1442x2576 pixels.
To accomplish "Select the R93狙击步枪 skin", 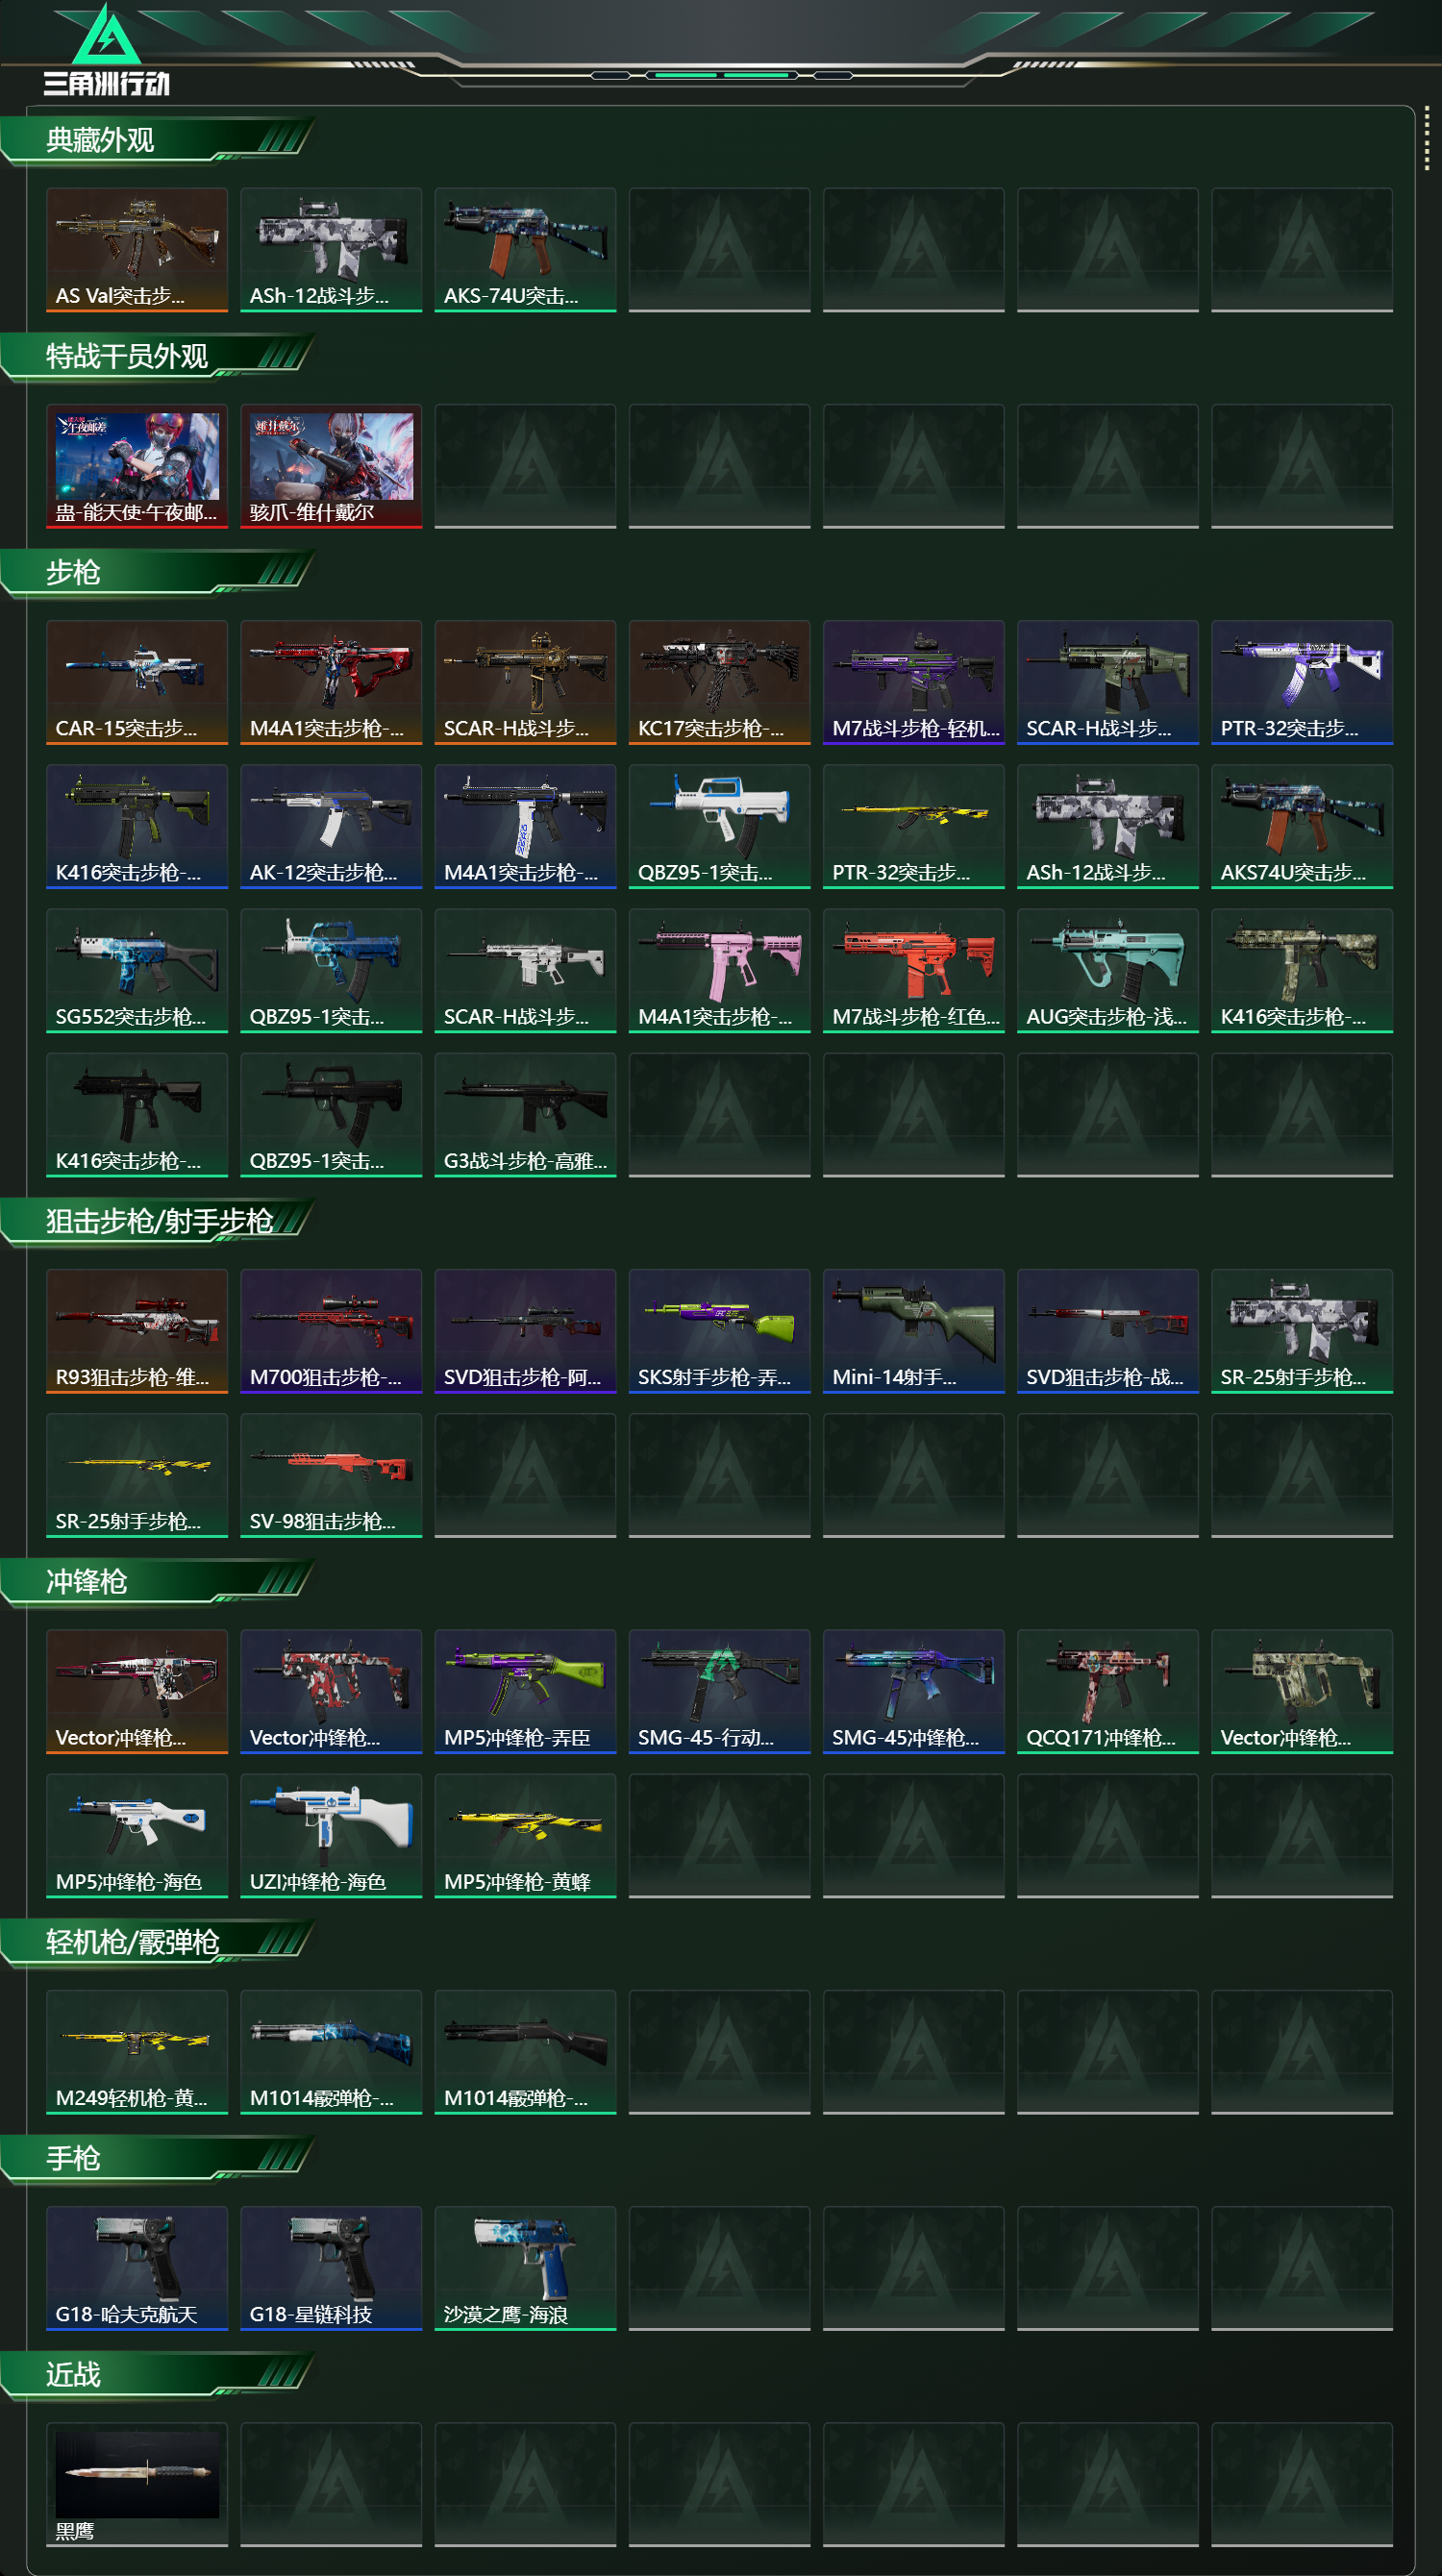I will [x=137, y=1331].
